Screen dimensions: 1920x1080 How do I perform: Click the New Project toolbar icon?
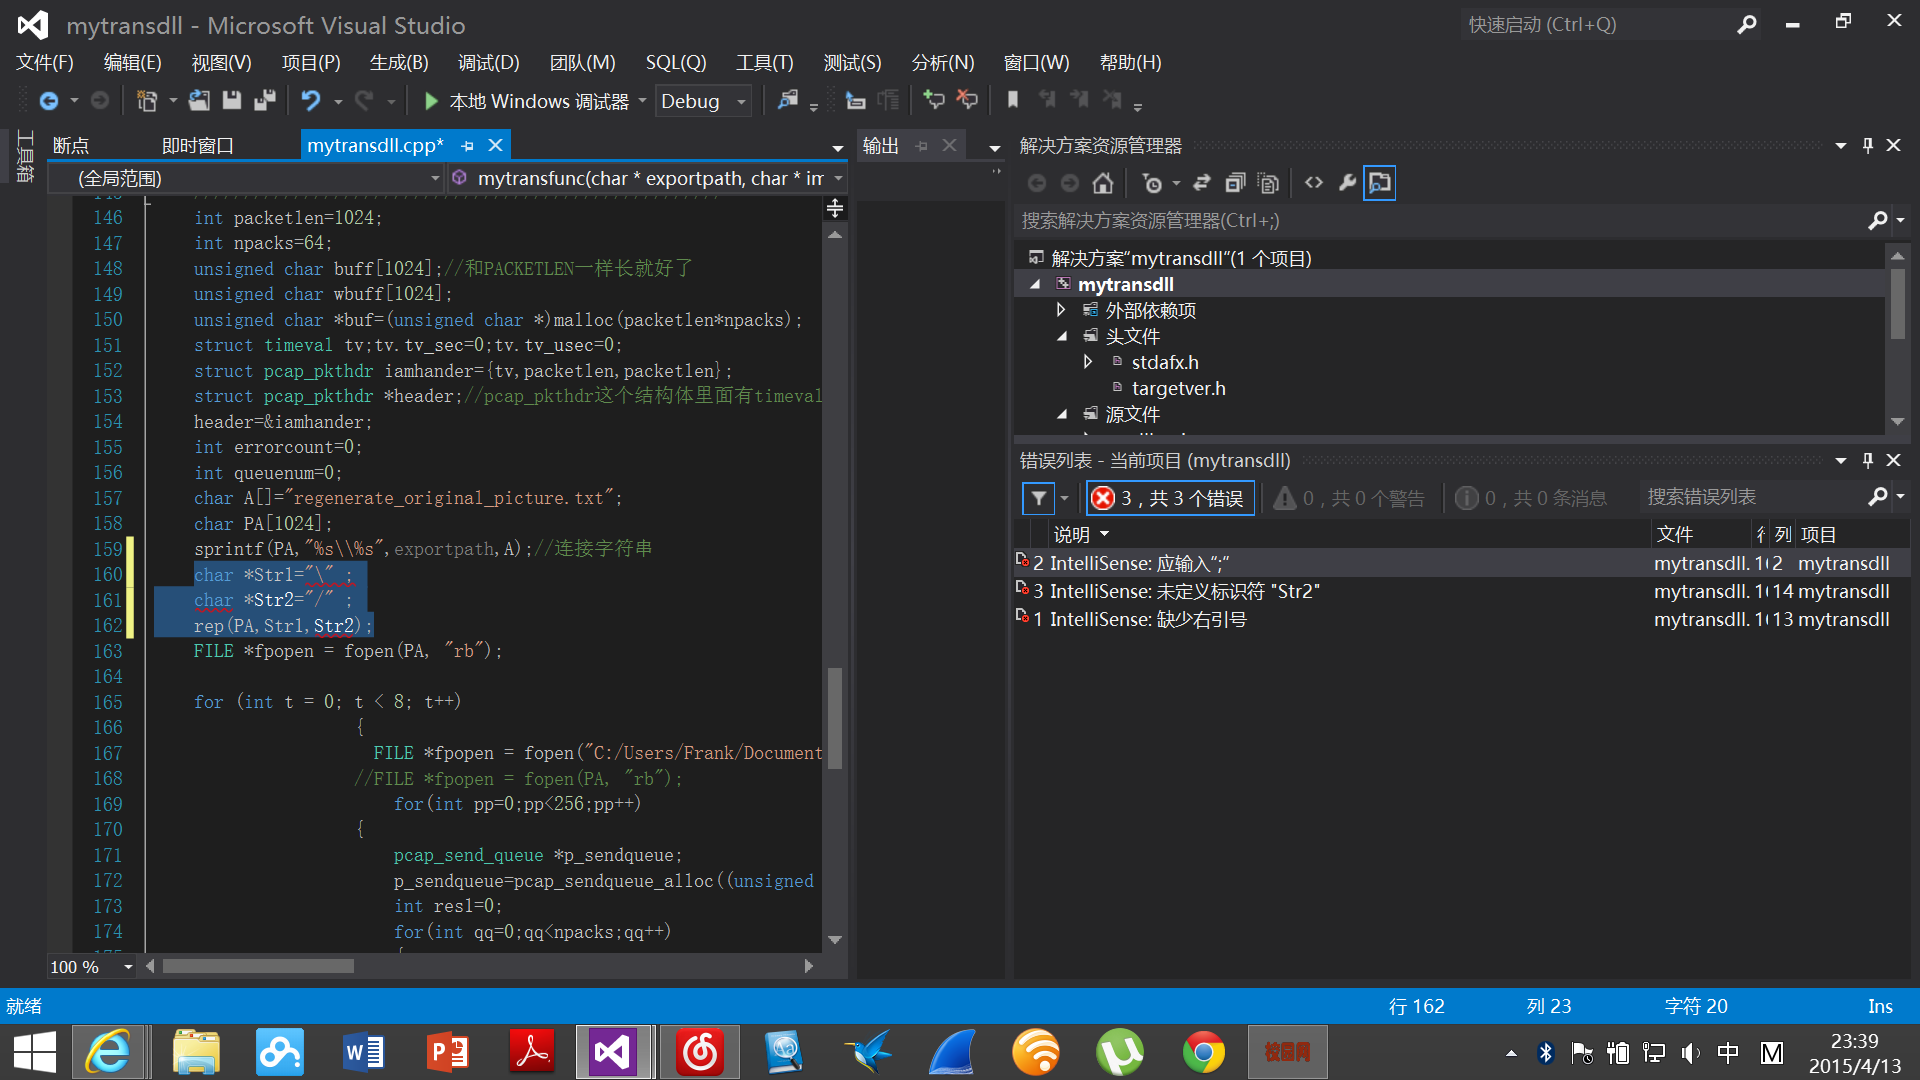[147, 101]
